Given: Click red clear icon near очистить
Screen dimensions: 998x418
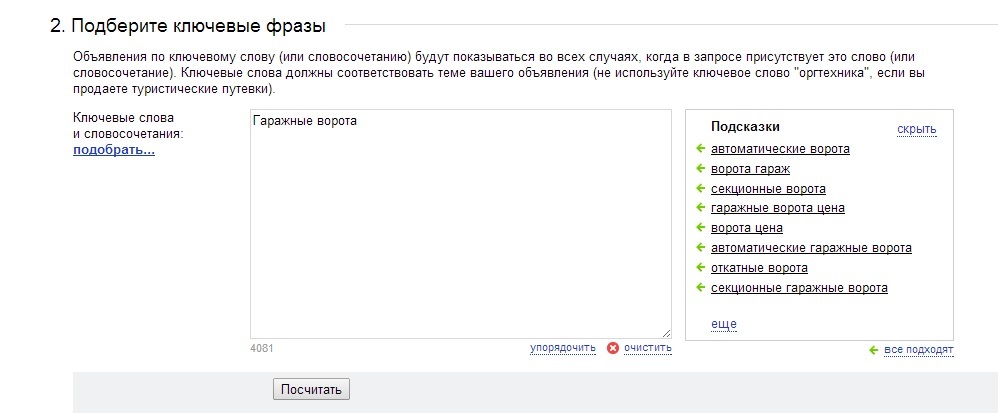Looking at the screenshot, I should click(x=612, y=348).
